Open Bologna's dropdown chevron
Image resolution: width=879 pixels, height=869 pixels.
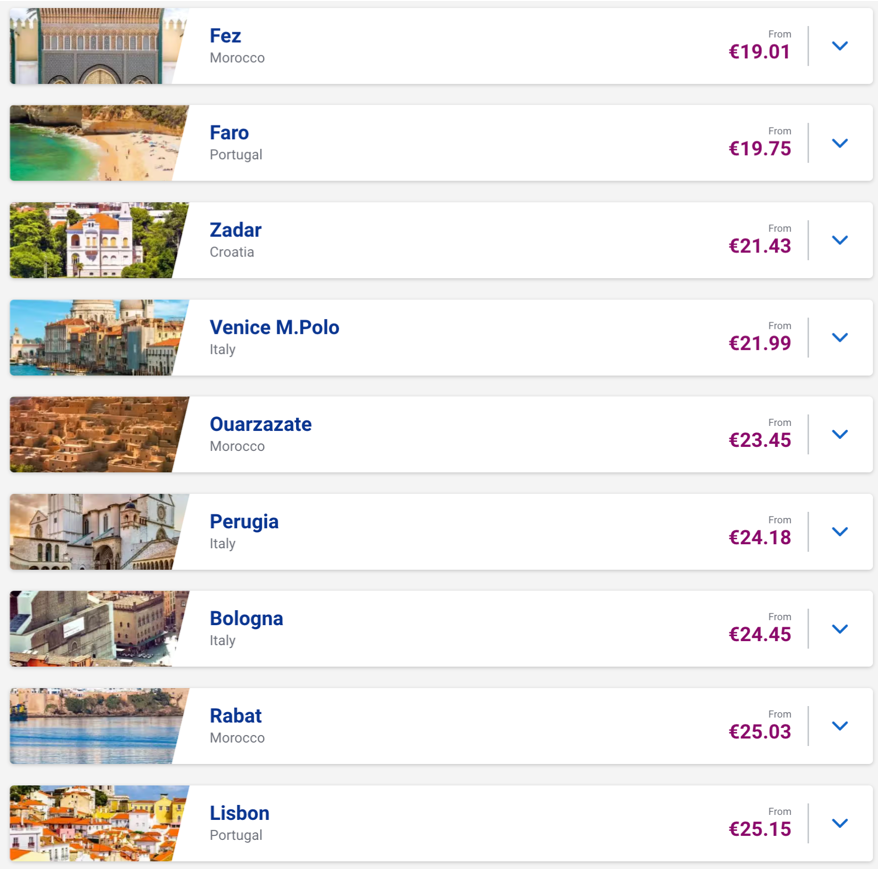(x=840, y=629)
